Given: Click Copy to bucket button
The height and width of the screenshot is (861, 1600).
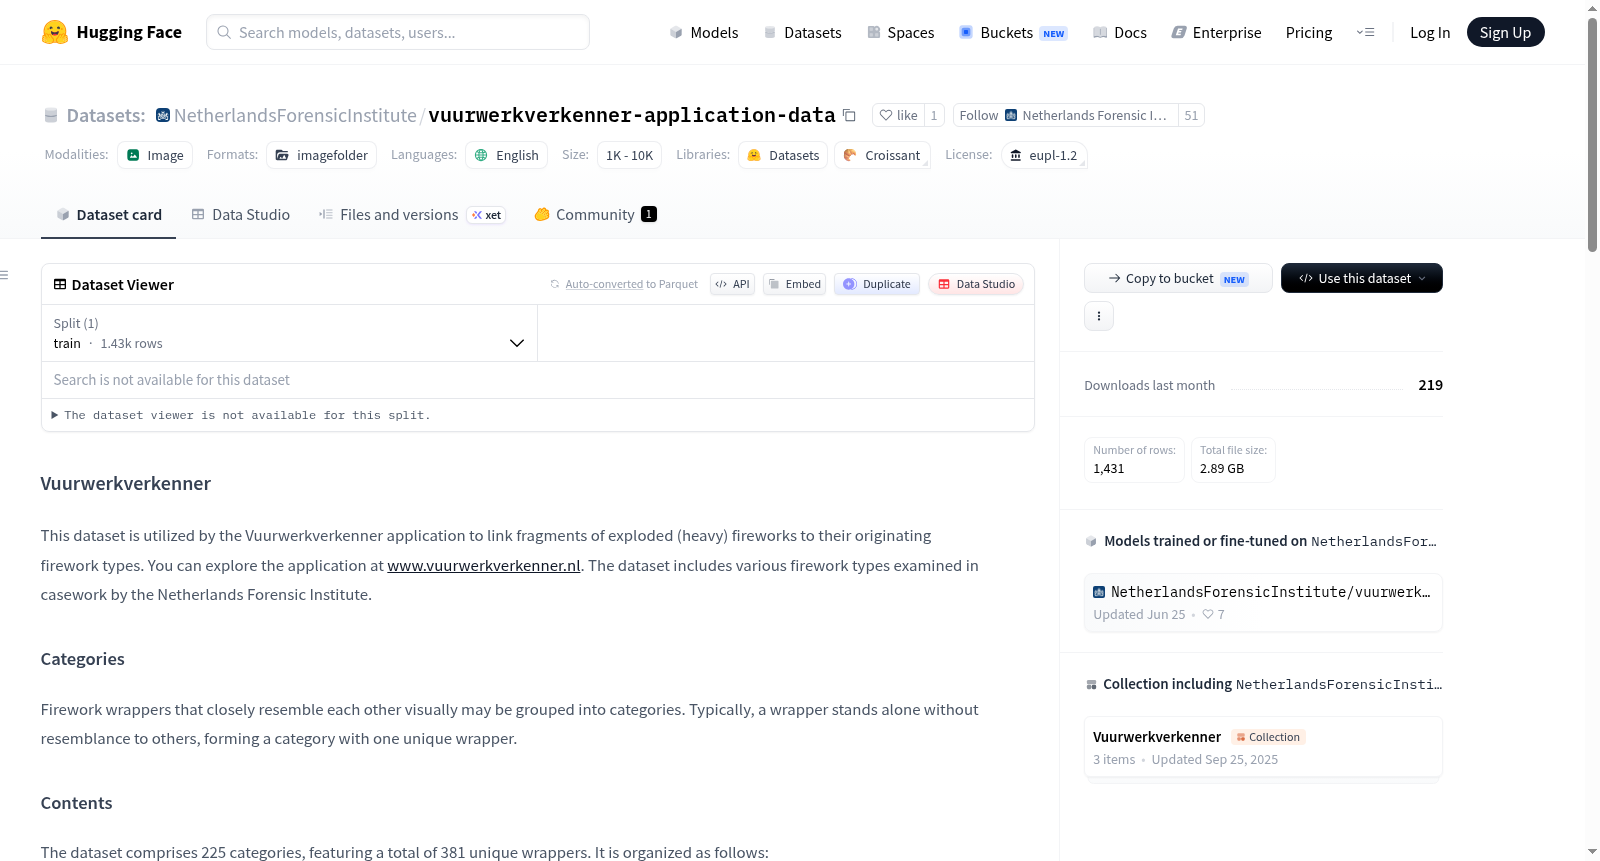Looking at the screenshot, I should tap(1178, 278).
